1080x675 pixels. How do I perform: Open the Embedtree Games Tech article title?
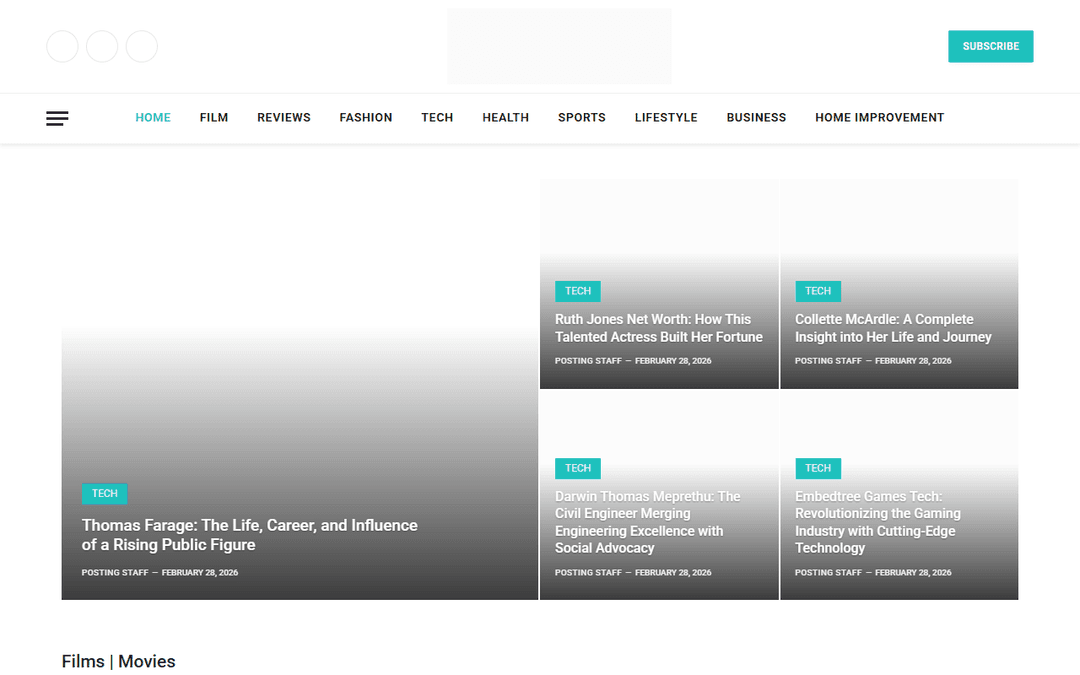coord(878,522)
